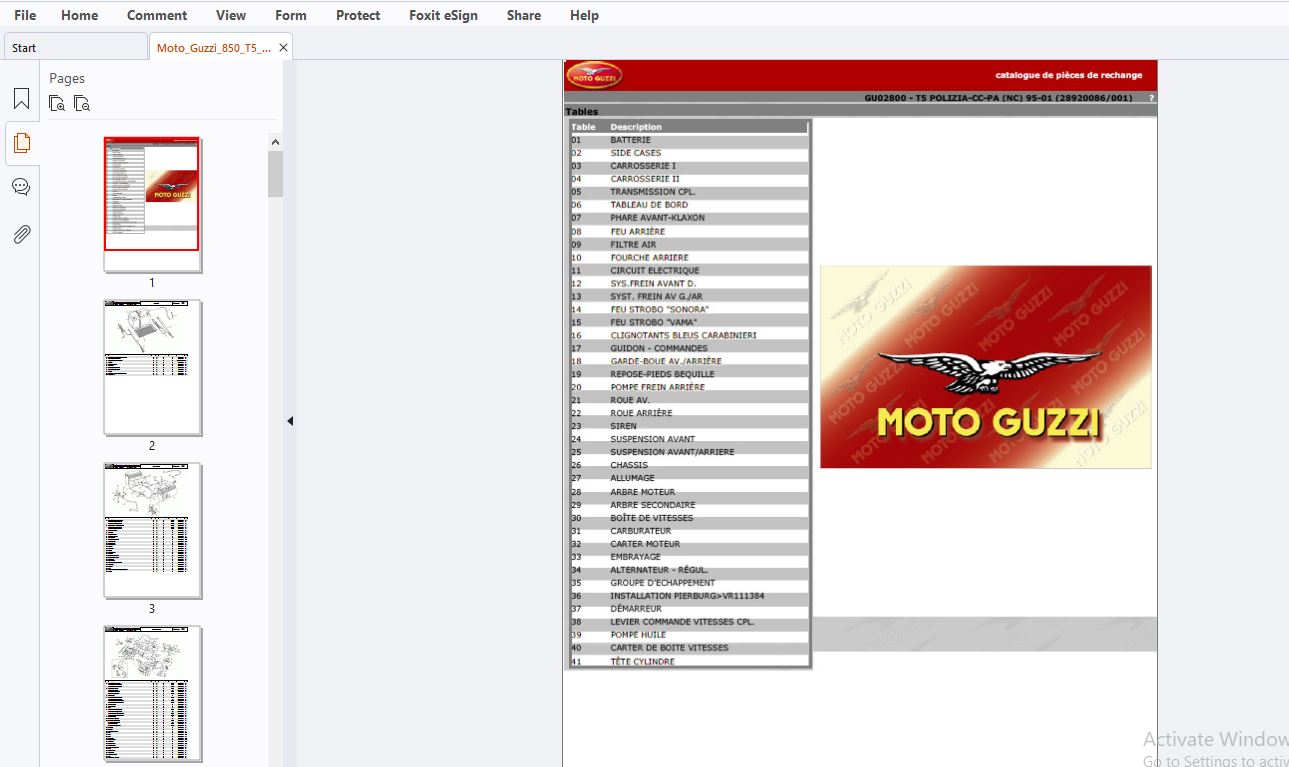The width and height of the screenshot is (1289, 767).
Task: Close the Moto_Guzzi_850_T5 document tab
Action: click(284, 47)
